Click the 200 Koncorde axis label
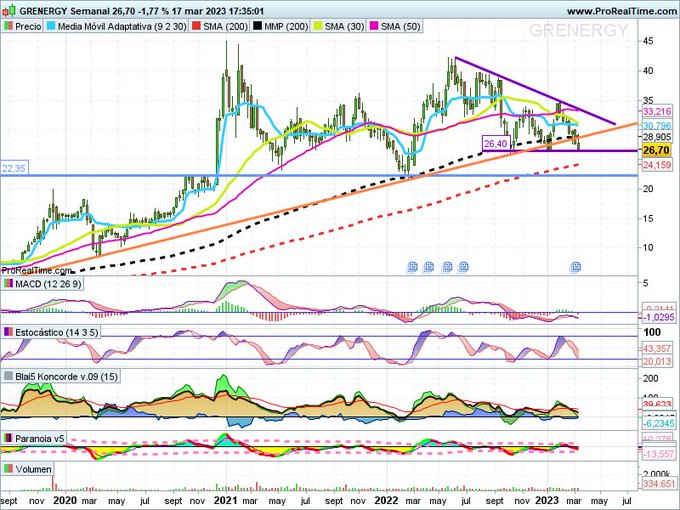Screen dimensions: 680x510 tap(651, 379)
